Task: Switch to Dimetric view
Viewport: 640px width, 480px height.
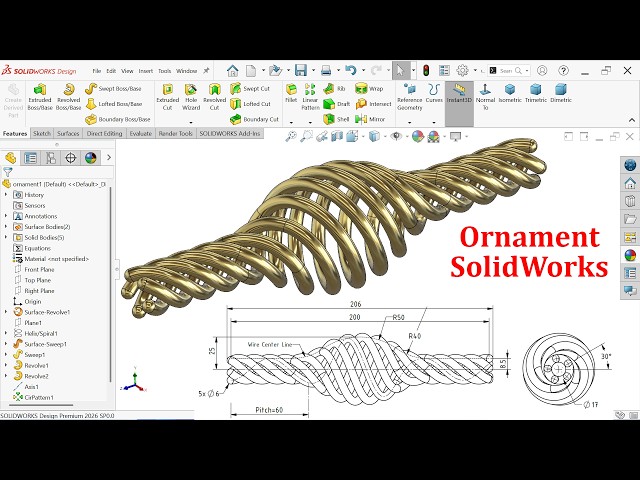Action: (x=561, y=93)
